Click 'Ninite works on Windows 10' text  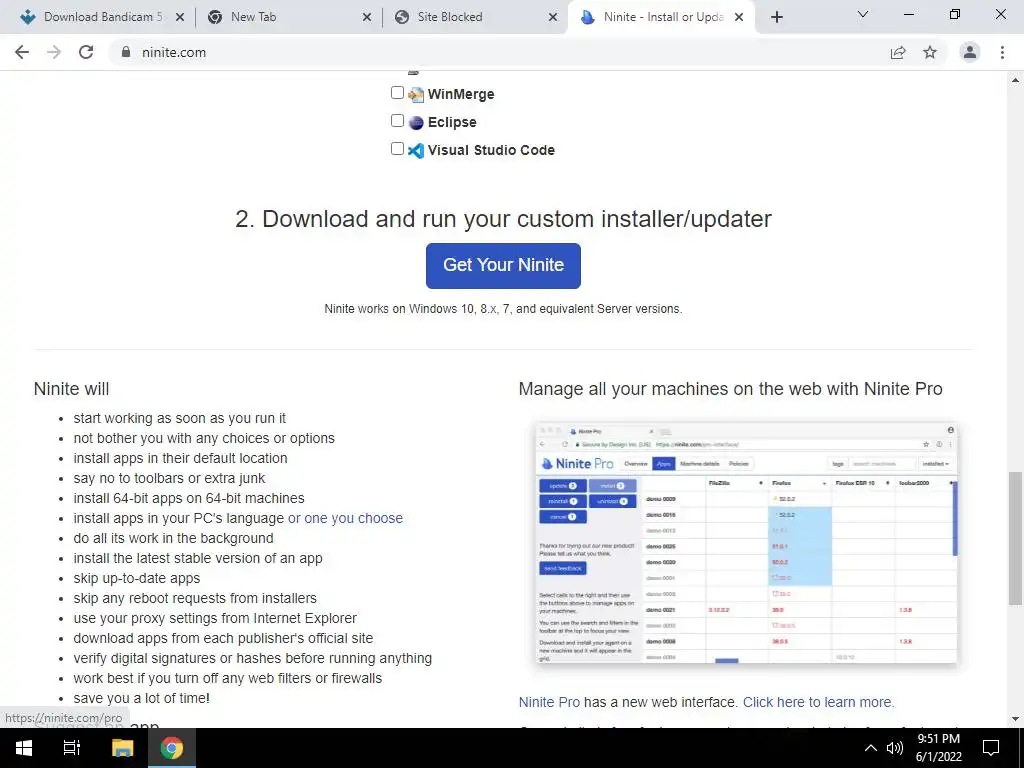[503, 309]
